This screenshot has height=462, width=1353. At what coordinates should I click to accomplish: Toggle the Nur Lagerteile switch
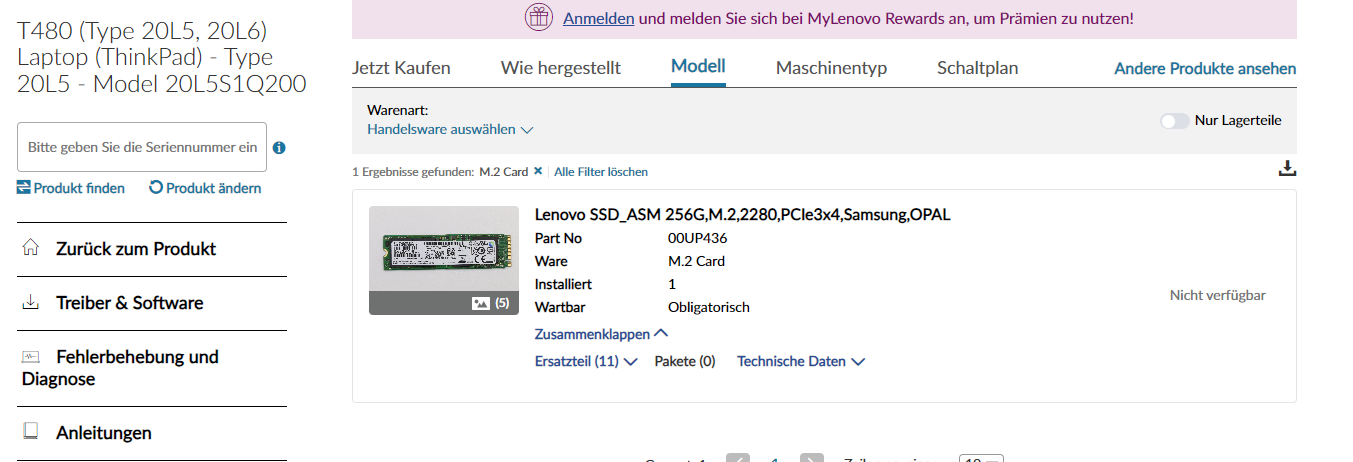click(x=1175, y=121)
